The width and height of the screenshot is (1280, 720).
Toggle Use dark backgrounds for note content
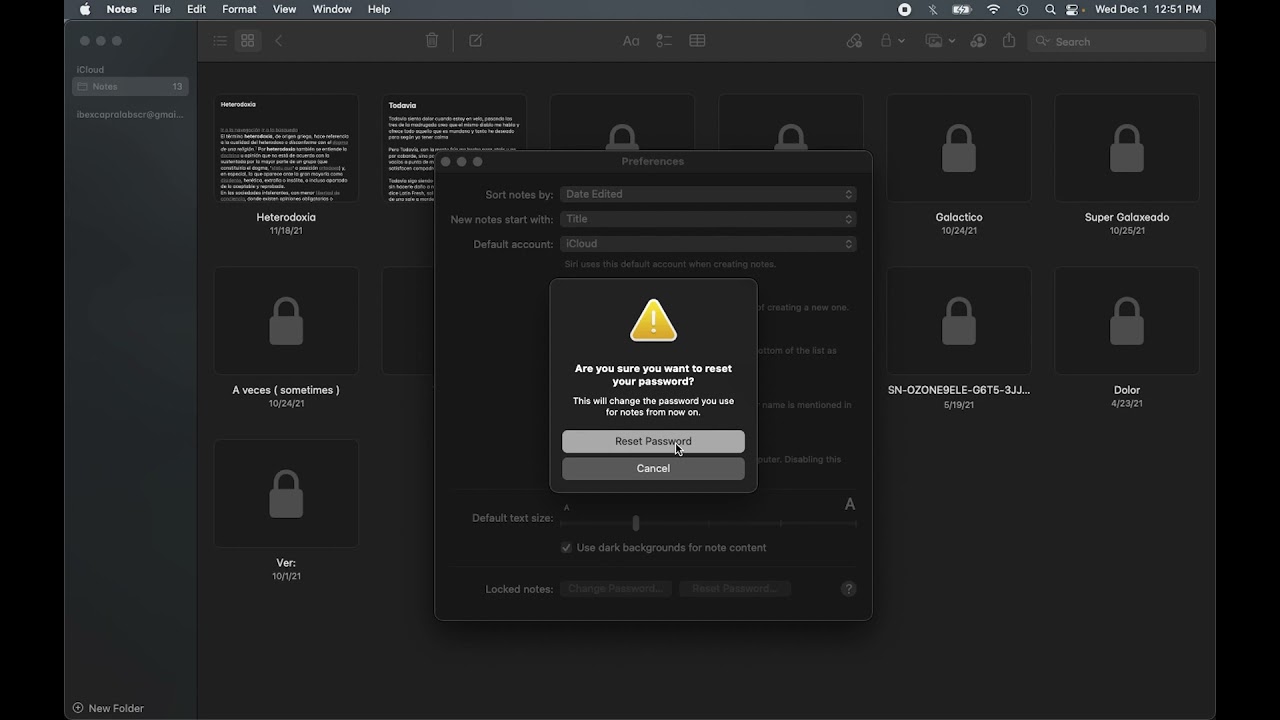pyautogui.click(x=566, y=548)
